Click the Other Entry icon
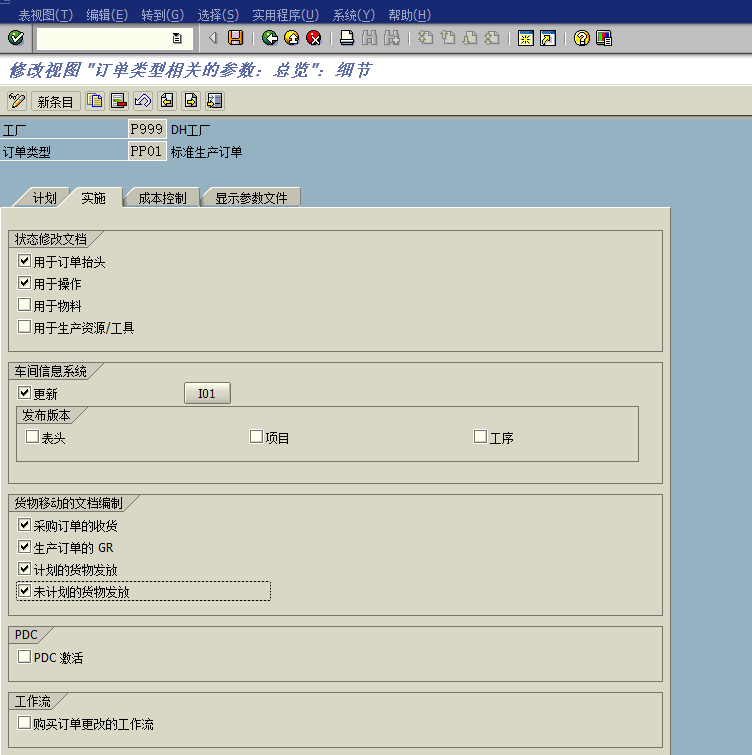The width and height of the screenshot is (752, 755). (215, 101)
